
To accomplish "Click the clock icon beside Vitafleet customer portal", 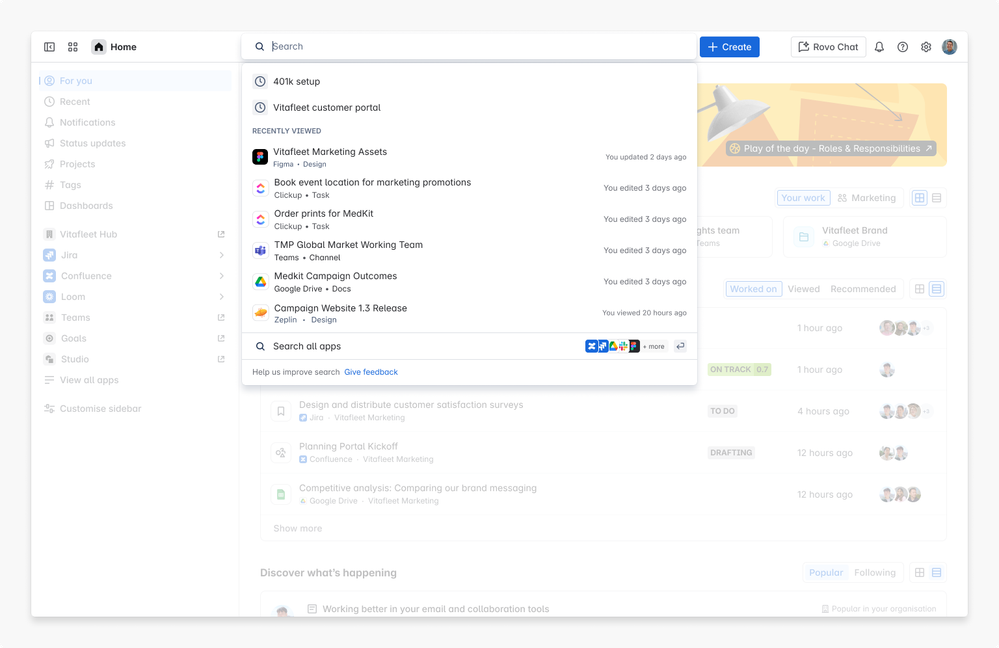I will (x=260, y=108).
